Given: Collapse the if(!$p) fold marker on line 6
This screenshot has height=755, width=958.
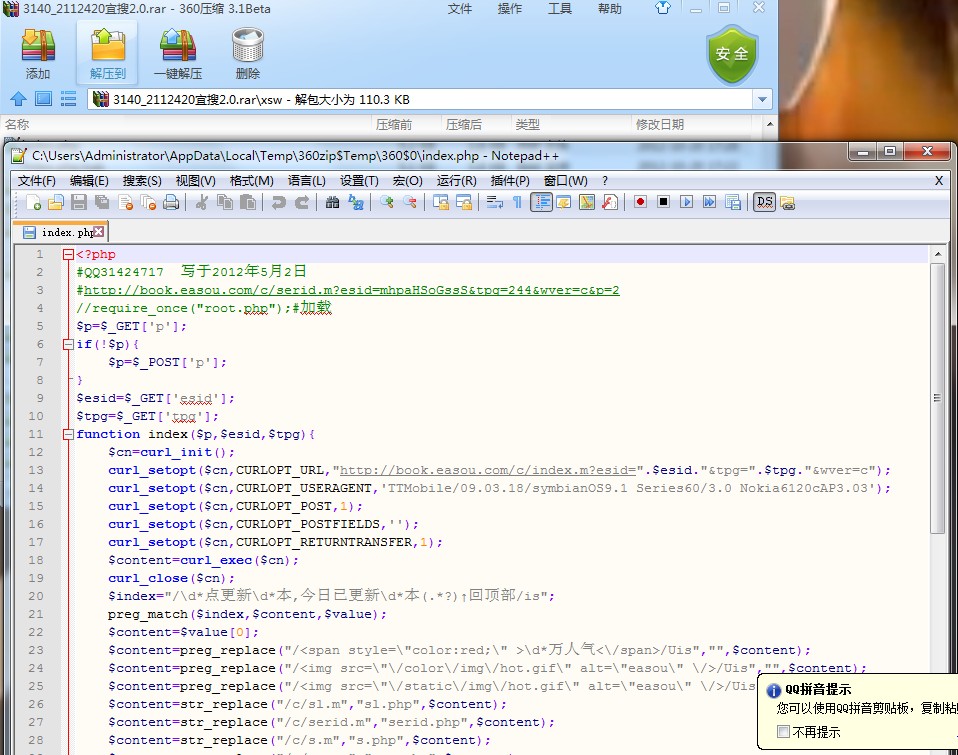Looking at the screenshot, I should 68,344.
